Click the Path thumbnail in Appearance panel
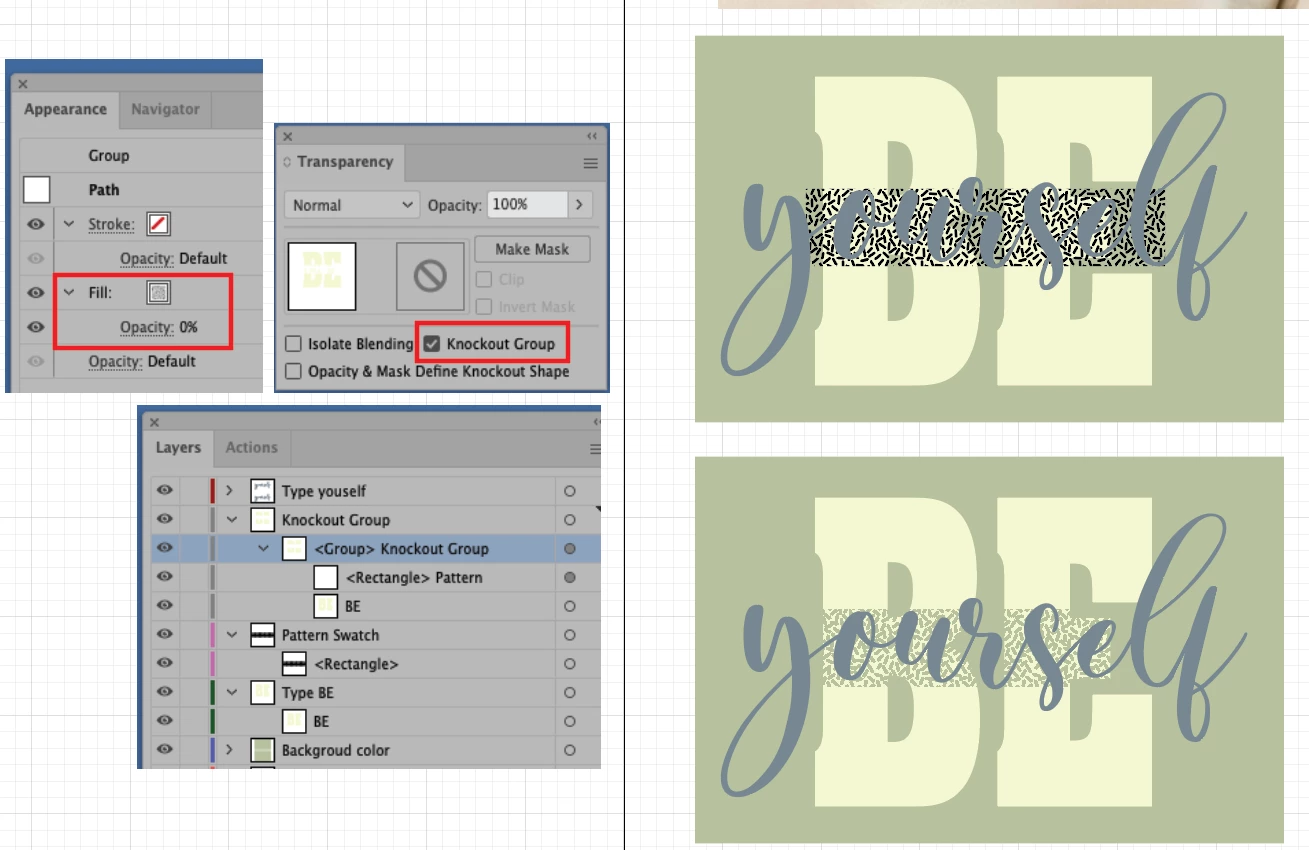1309x850 pixels. coord(36,189)
